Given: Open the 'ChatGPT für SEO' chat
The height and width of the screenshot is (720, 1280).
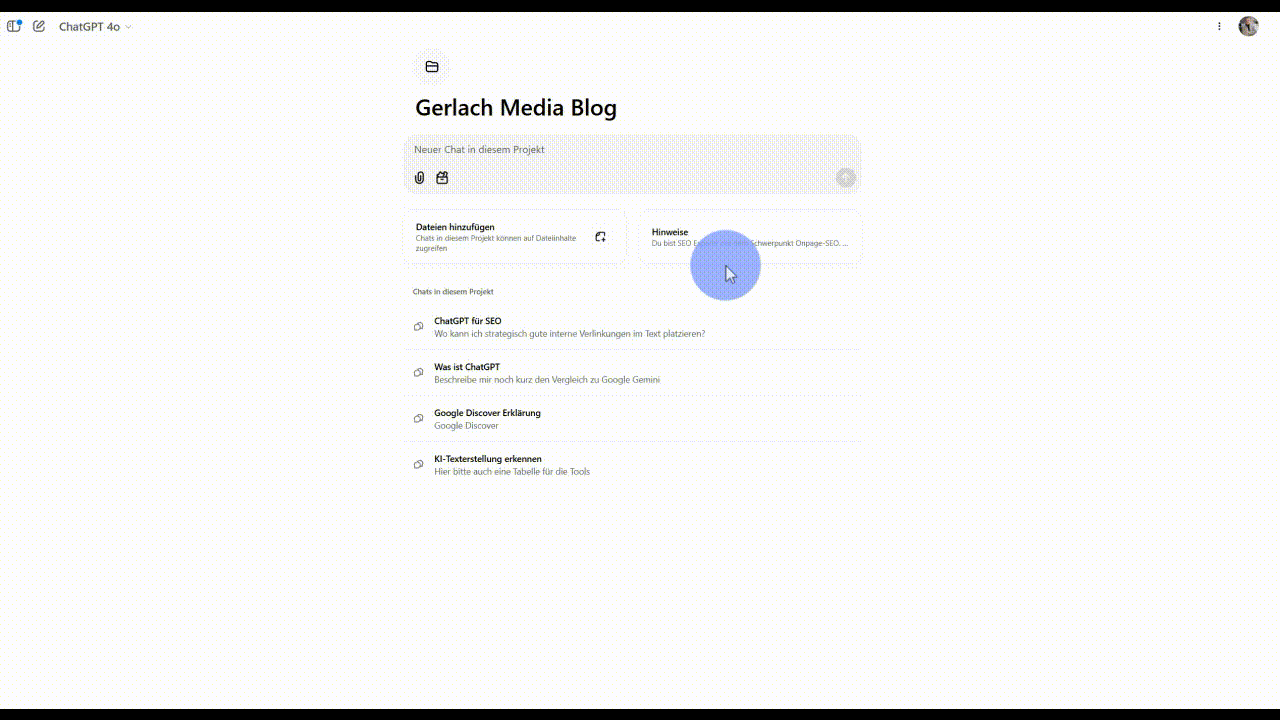Looking at the screenshot, I should 570,327.
